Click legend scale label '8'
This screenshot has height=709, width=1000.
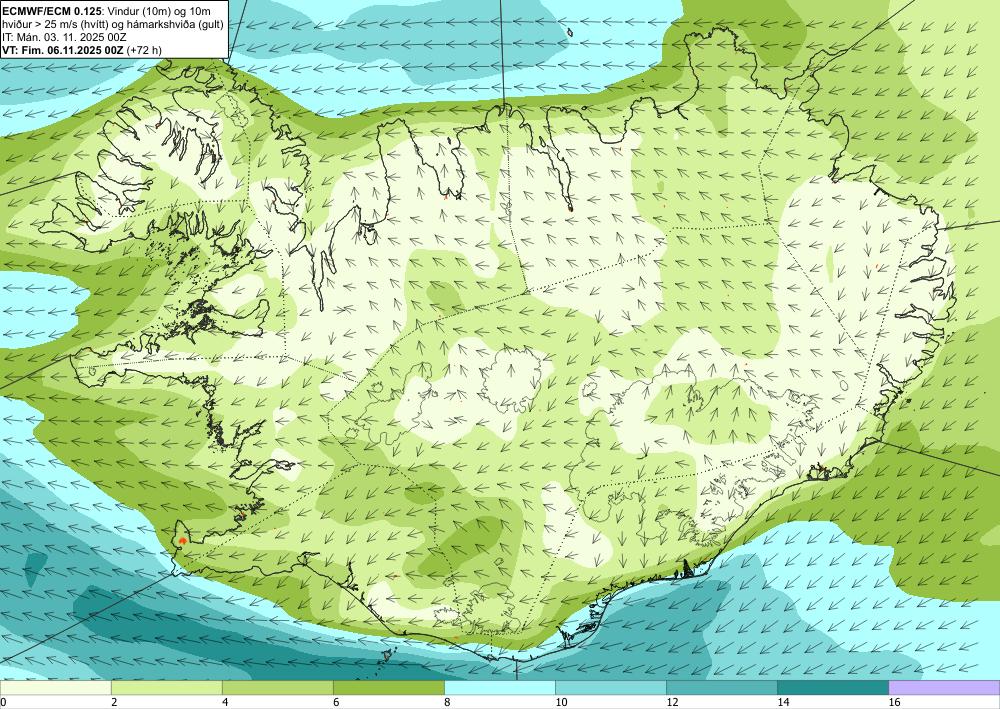coord(447,703)
